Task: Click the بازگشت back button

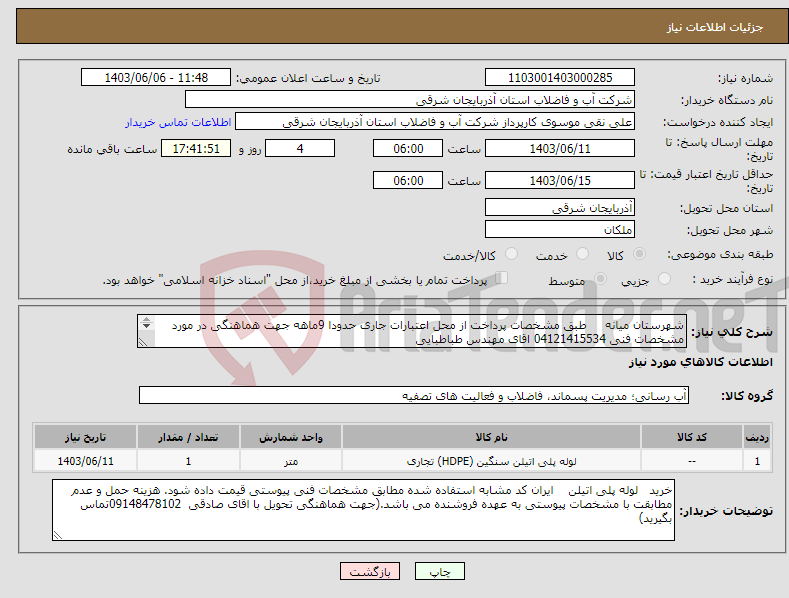Action: click(x=370, y=571)
